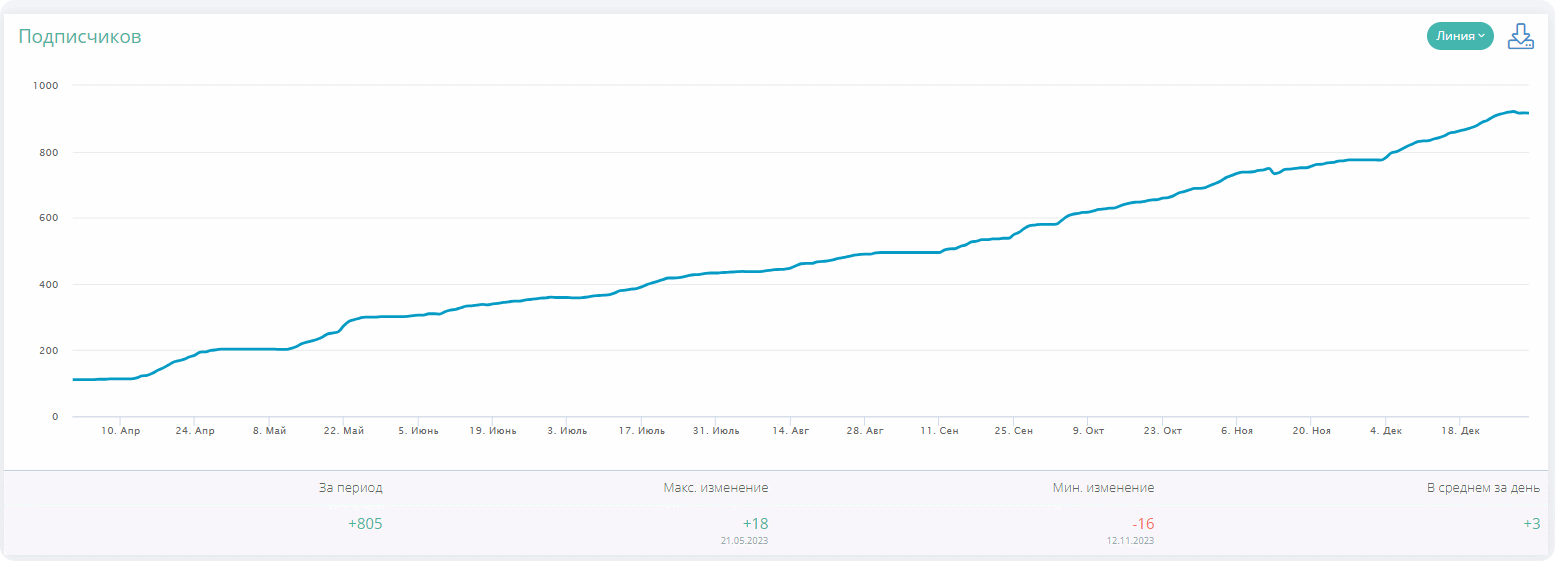Image resolution: width=1555 pixels, height=561 pixels.
Task: Click the Подписчиков chart title
Action: coord(80,37)
